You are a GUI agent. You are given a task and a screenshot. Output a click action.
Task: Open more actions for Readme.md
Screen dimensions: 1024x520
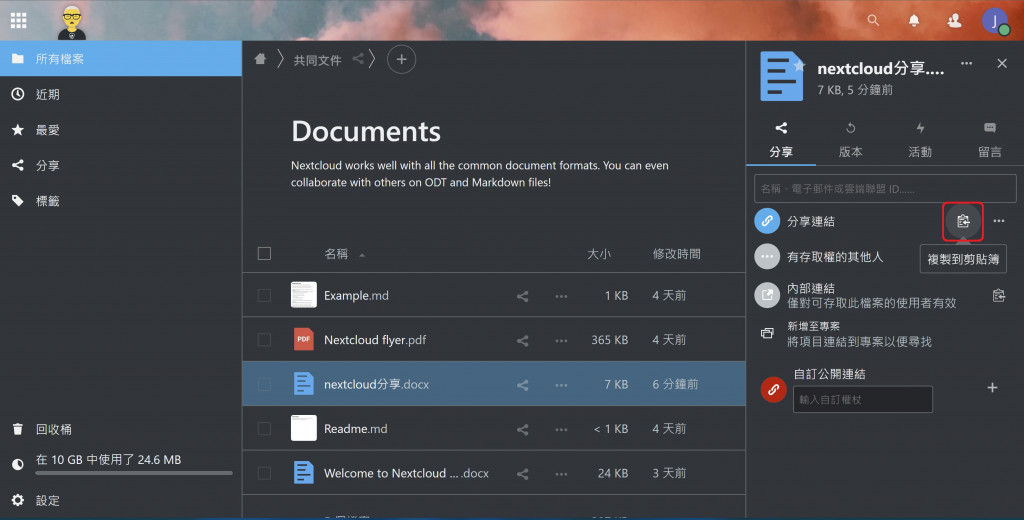(561, 429)
